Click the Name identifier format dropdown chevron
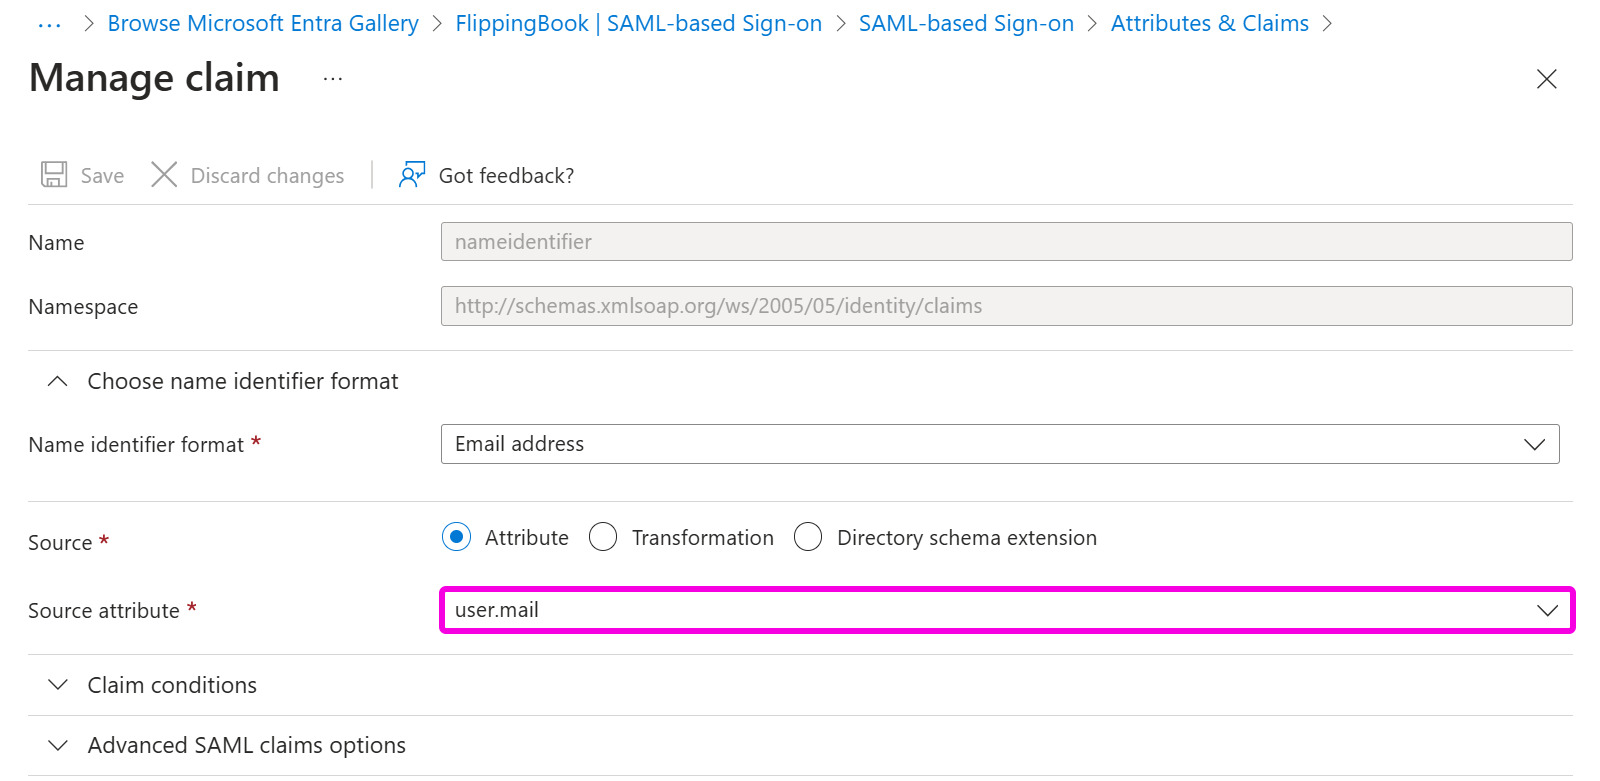 (x=1534, y=444)
